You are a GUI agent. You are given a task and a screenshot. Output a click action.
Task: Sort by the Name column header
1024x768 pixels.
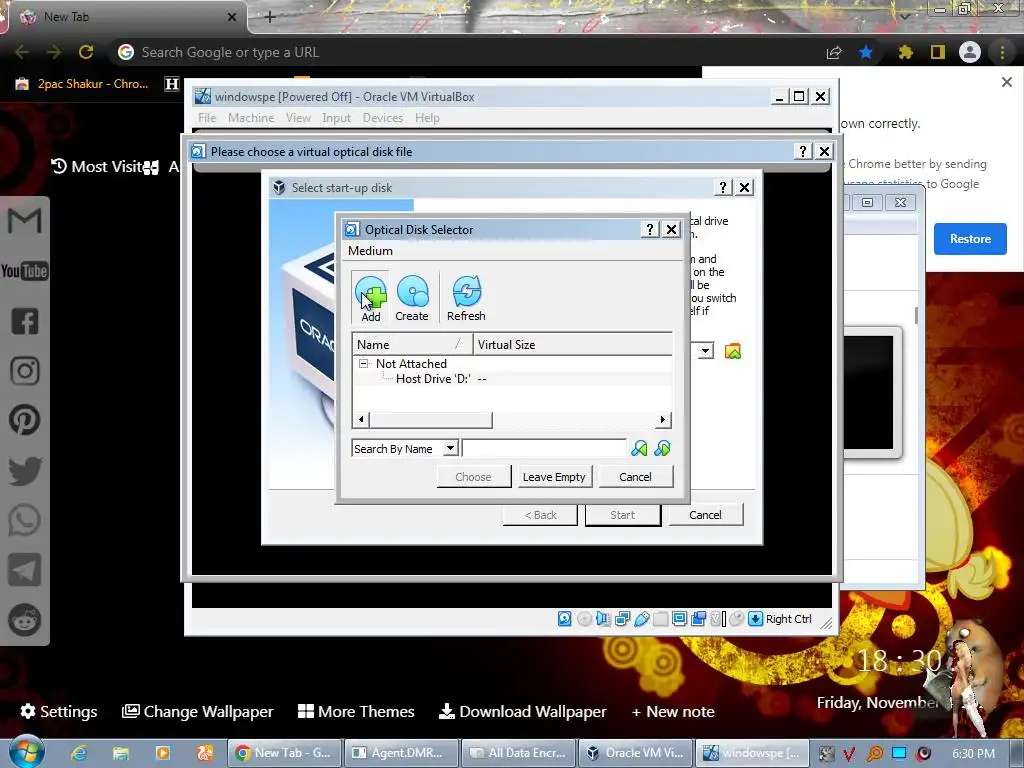pyautogui.click(x=413, y=344)
